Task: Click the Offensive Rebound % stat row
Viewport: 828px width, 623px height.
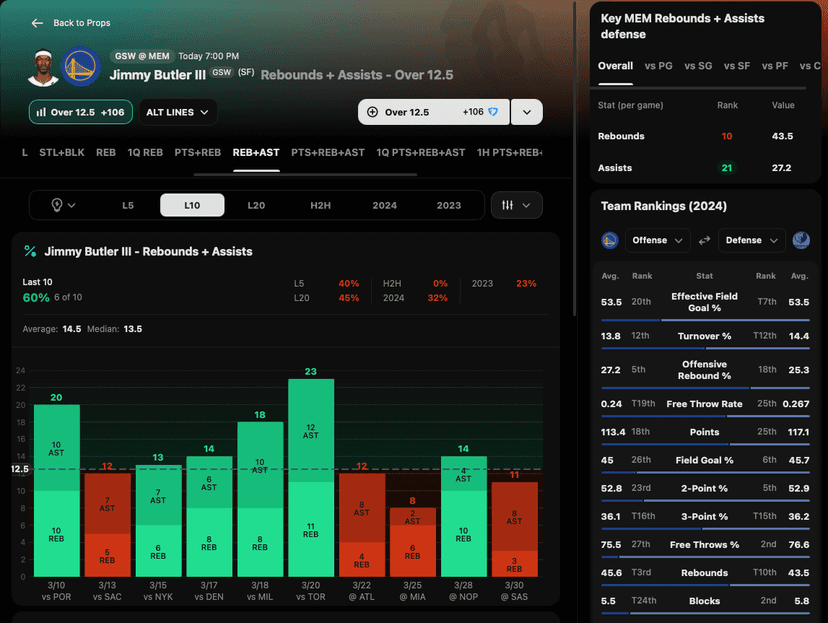Action: [x=705, y=370]
